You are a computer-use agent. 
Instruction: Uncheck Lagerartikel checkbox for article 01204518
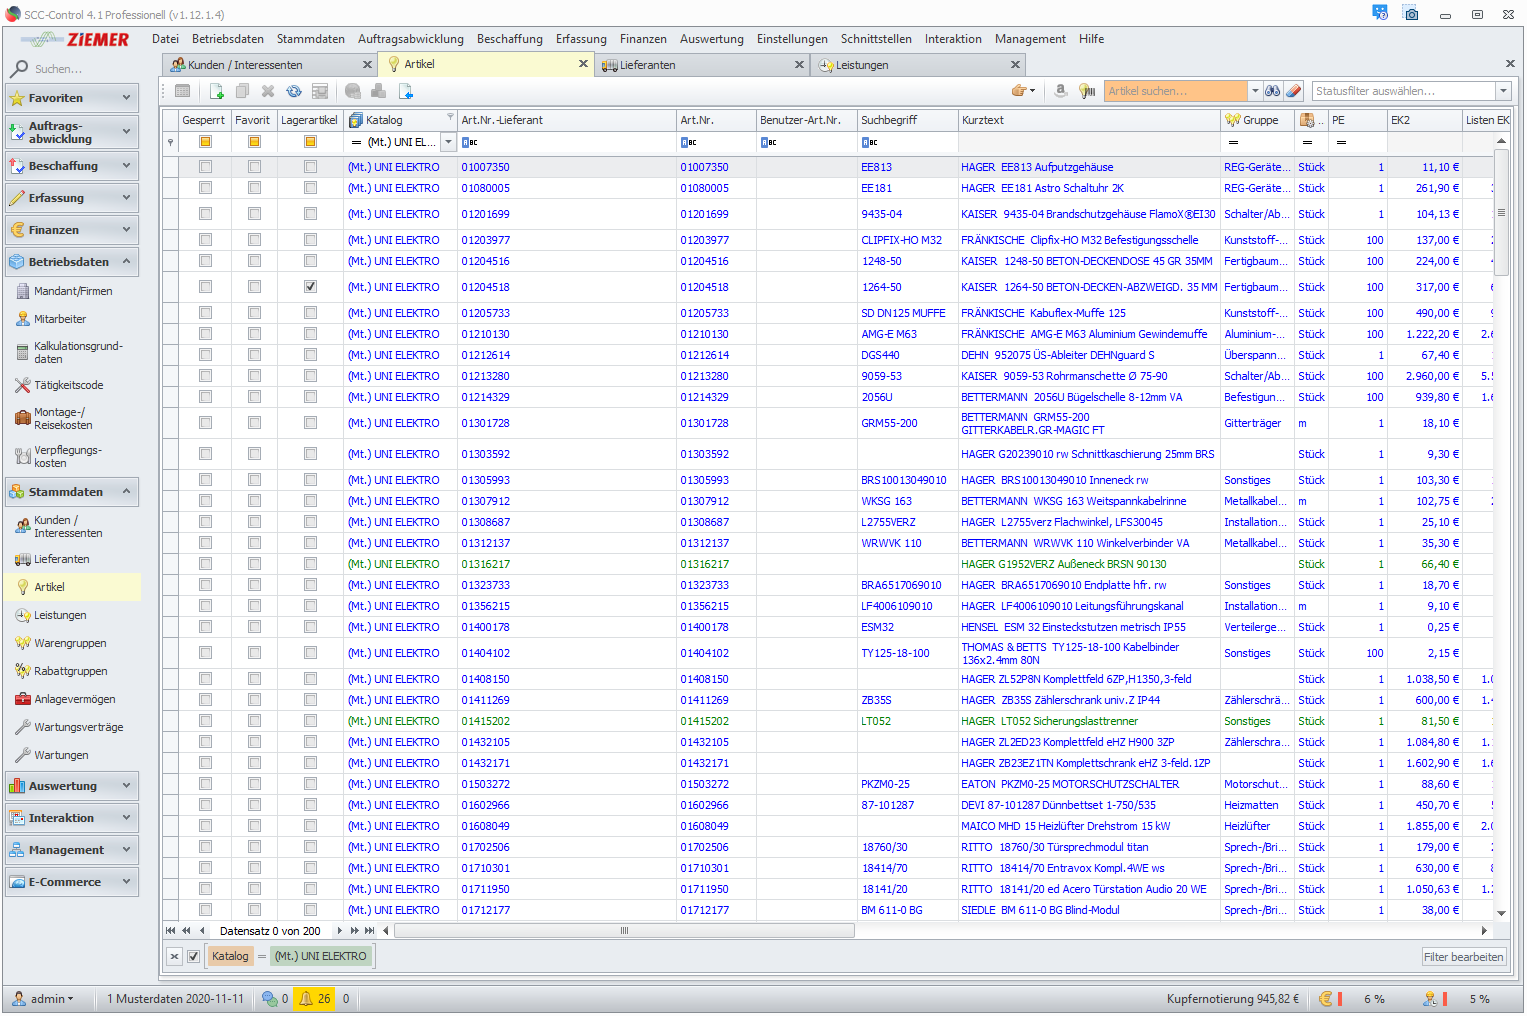310,287
